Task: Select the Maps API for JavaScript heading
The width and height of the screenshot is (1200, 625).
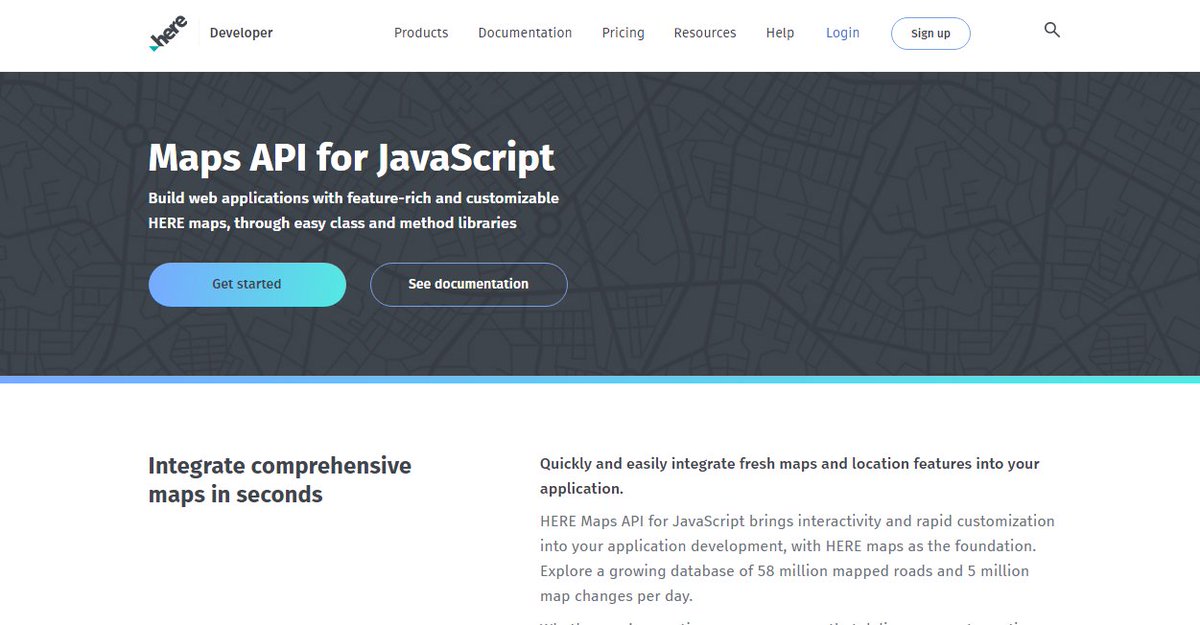Action: (351, 158)
